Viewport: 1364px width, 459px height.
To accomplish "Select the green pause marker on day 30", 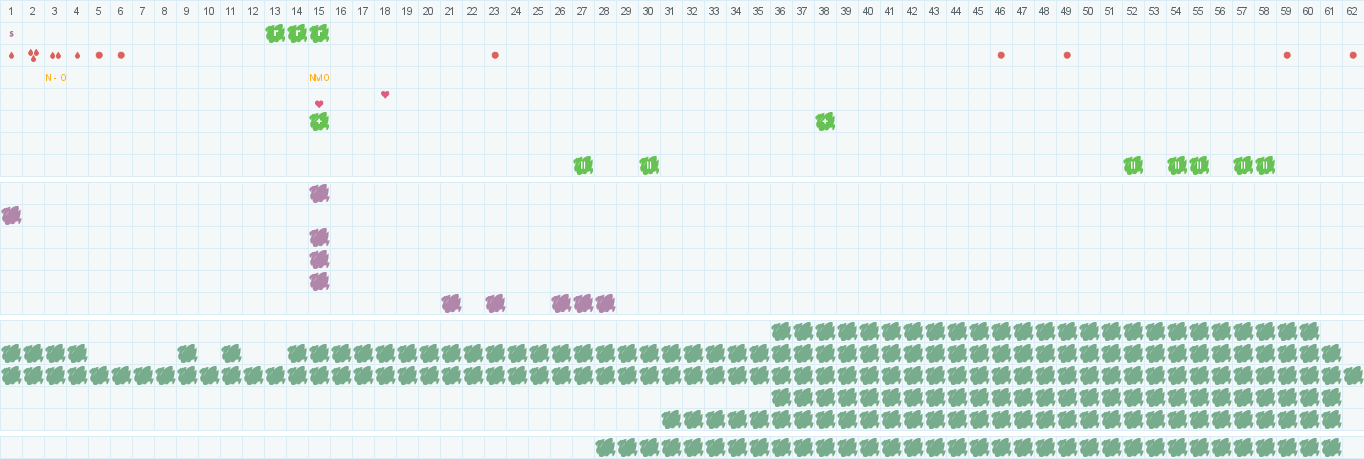I will (x=649, y=165).
